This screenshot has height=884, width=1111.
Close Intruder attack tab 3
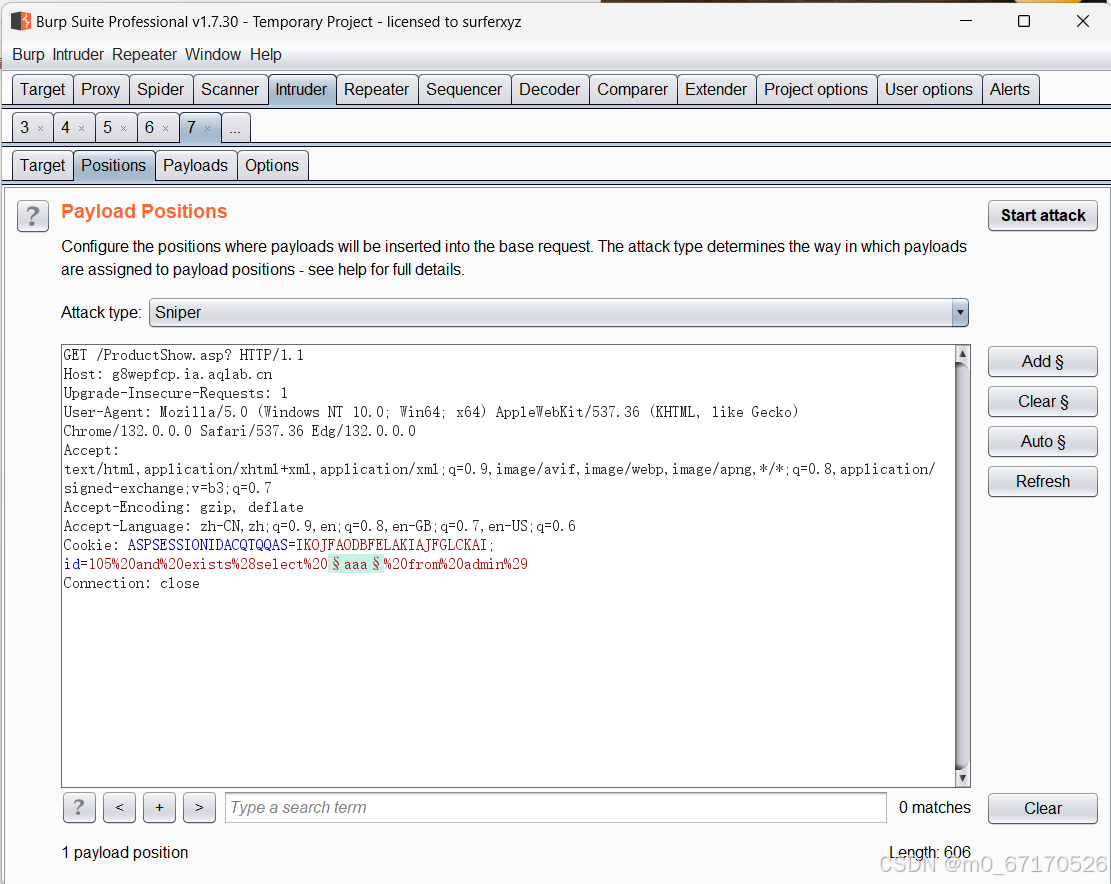40,128
